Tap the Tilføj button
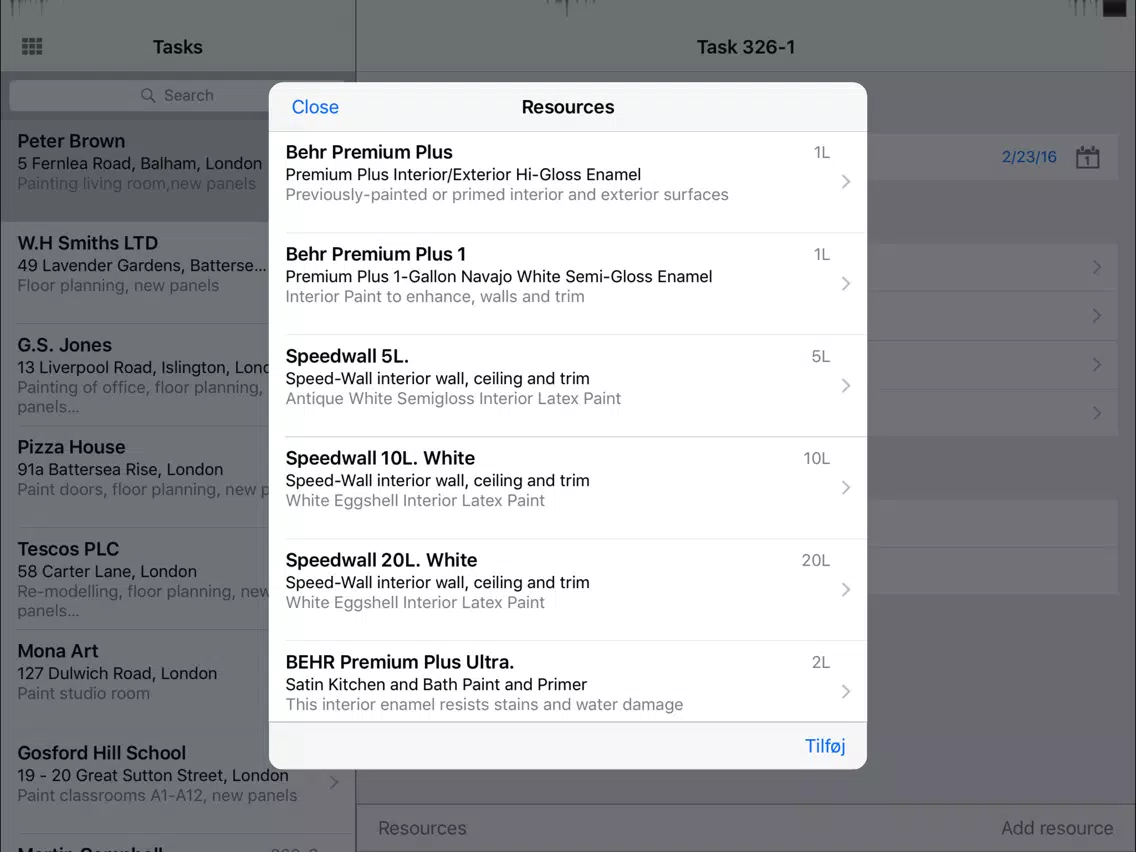 tap(825, 746)
